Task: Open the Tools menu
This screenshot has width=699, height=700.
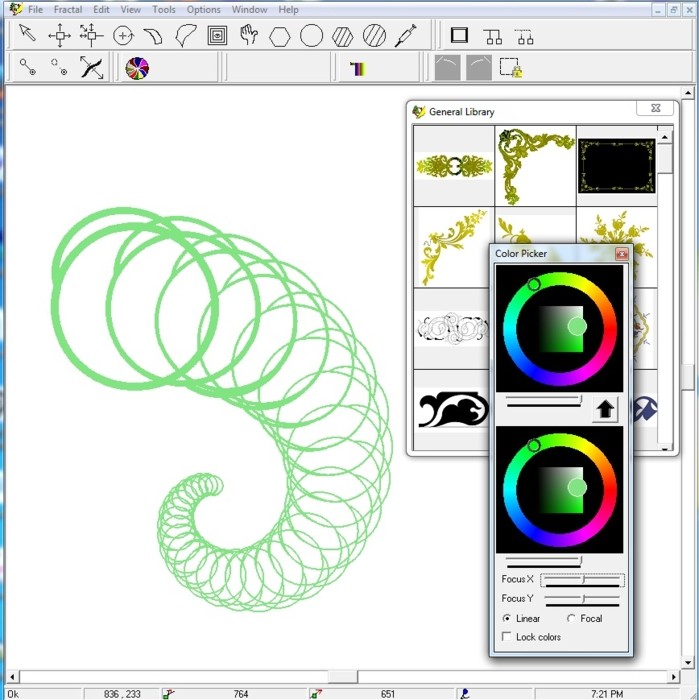Action: (x=164, y=9)
